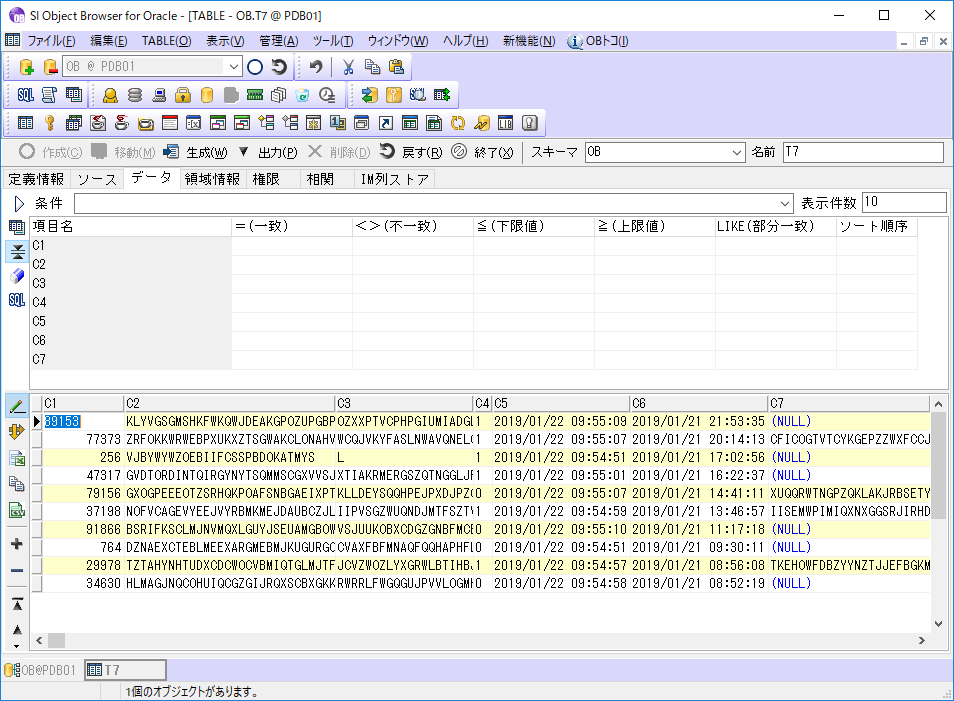Switch to the 定義情報 tab

coord(36,179)
